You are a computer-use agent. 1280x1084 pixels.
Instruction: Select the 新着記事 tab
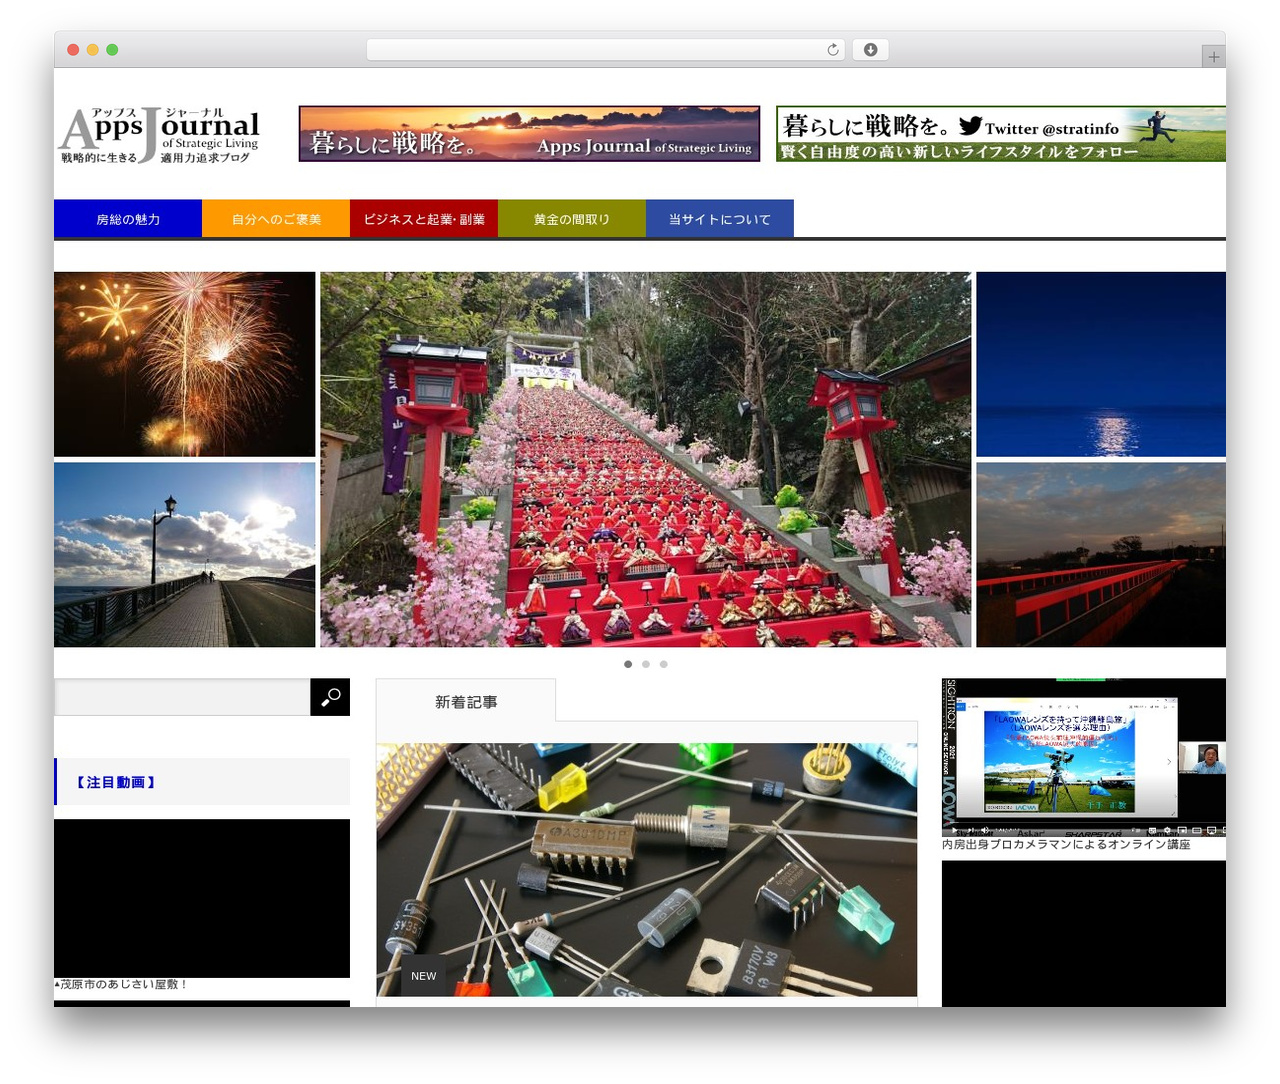coord(466,701)
